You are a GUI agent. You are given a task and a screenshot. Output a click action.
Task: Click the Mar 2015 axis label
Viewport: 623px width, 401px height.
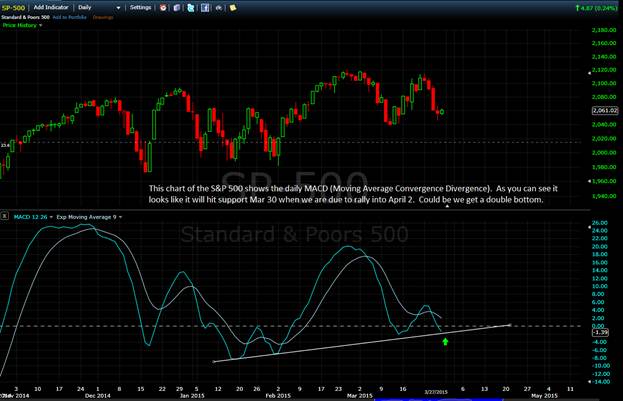(x=360, y=396)
